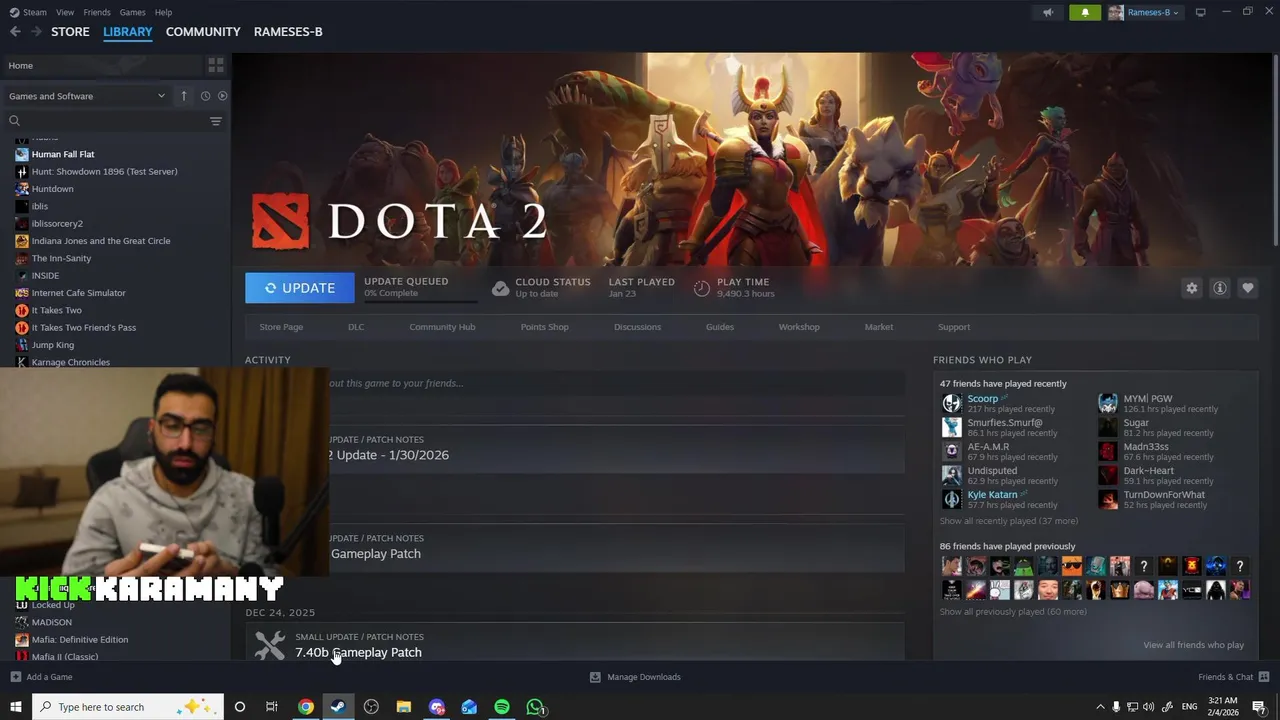Go to the COMMUNITY tab
The image size is (1280, 720).
click(203, 32)
